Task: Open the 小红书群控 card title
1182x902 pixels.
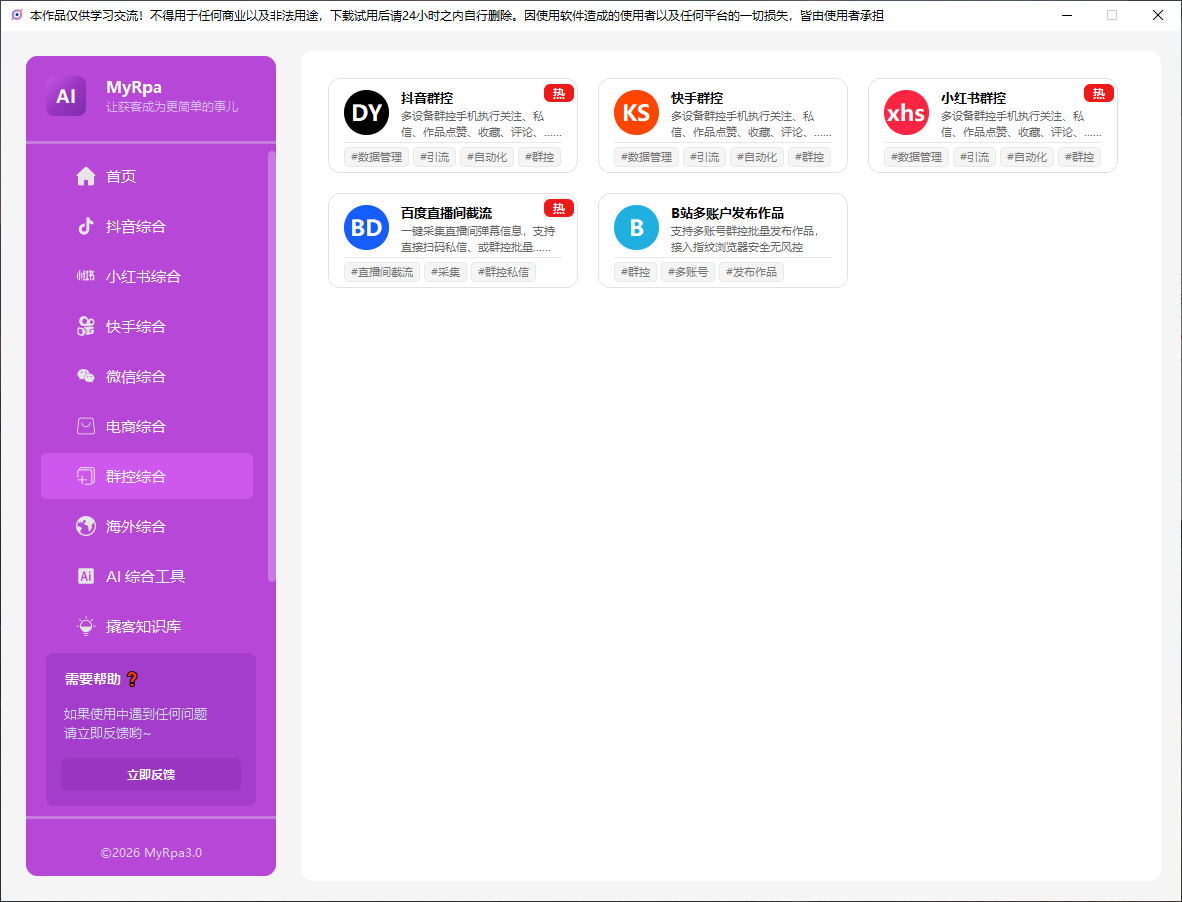Action: pyautogui.click(x=973, y=98)
